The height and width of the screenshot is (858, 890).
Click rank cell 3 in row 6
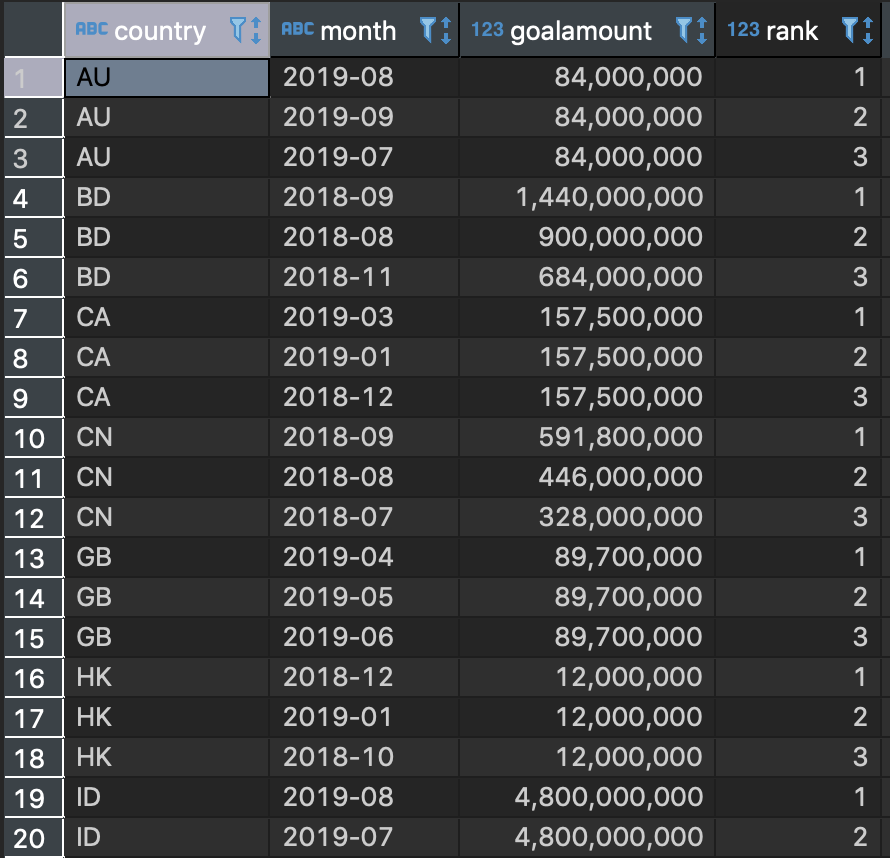click(798, 277)
